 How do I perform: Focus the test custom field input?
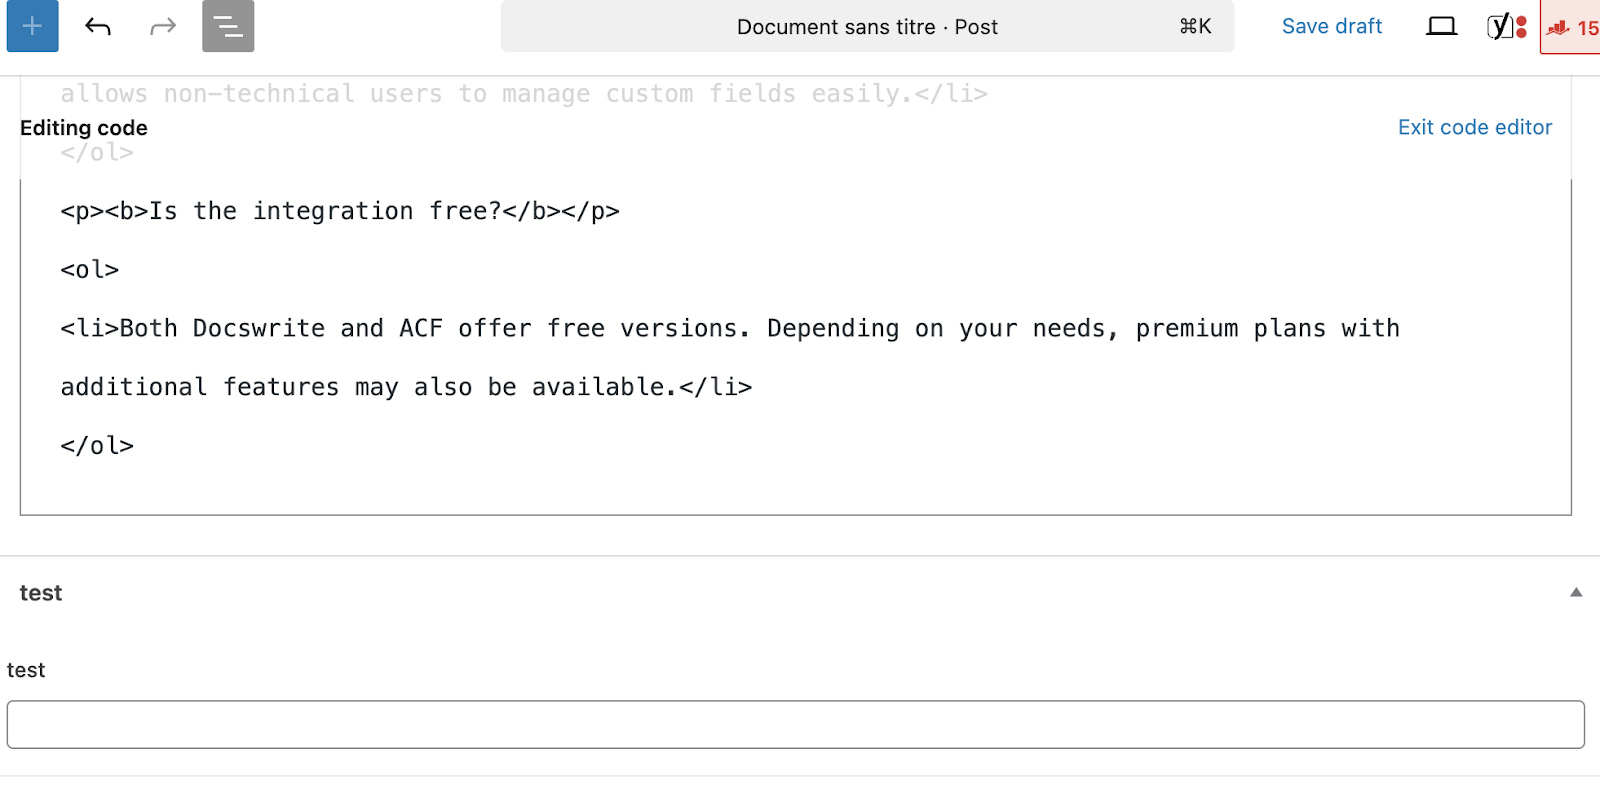click(x=796, y=724)
